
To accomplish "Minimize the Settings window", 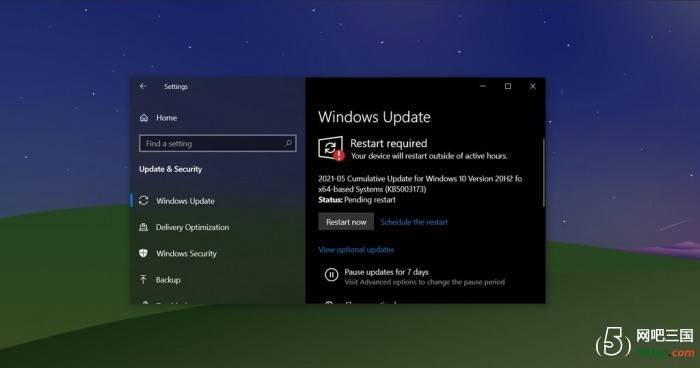I will [483, 86].
